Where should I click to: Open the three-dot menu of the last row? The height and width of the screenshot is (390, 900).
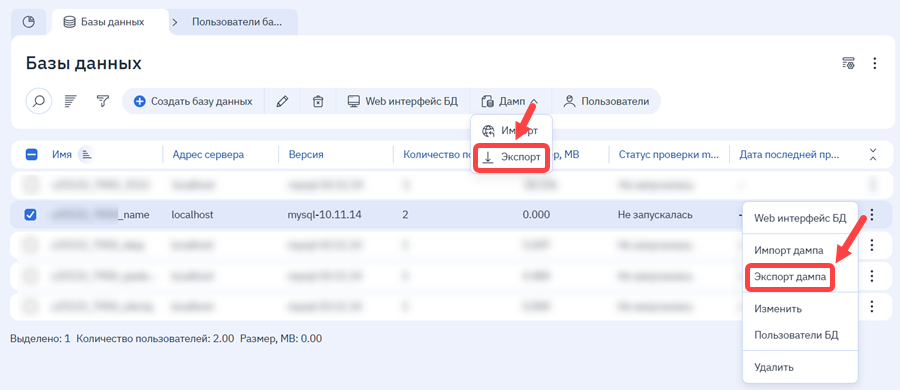[872, 307]
